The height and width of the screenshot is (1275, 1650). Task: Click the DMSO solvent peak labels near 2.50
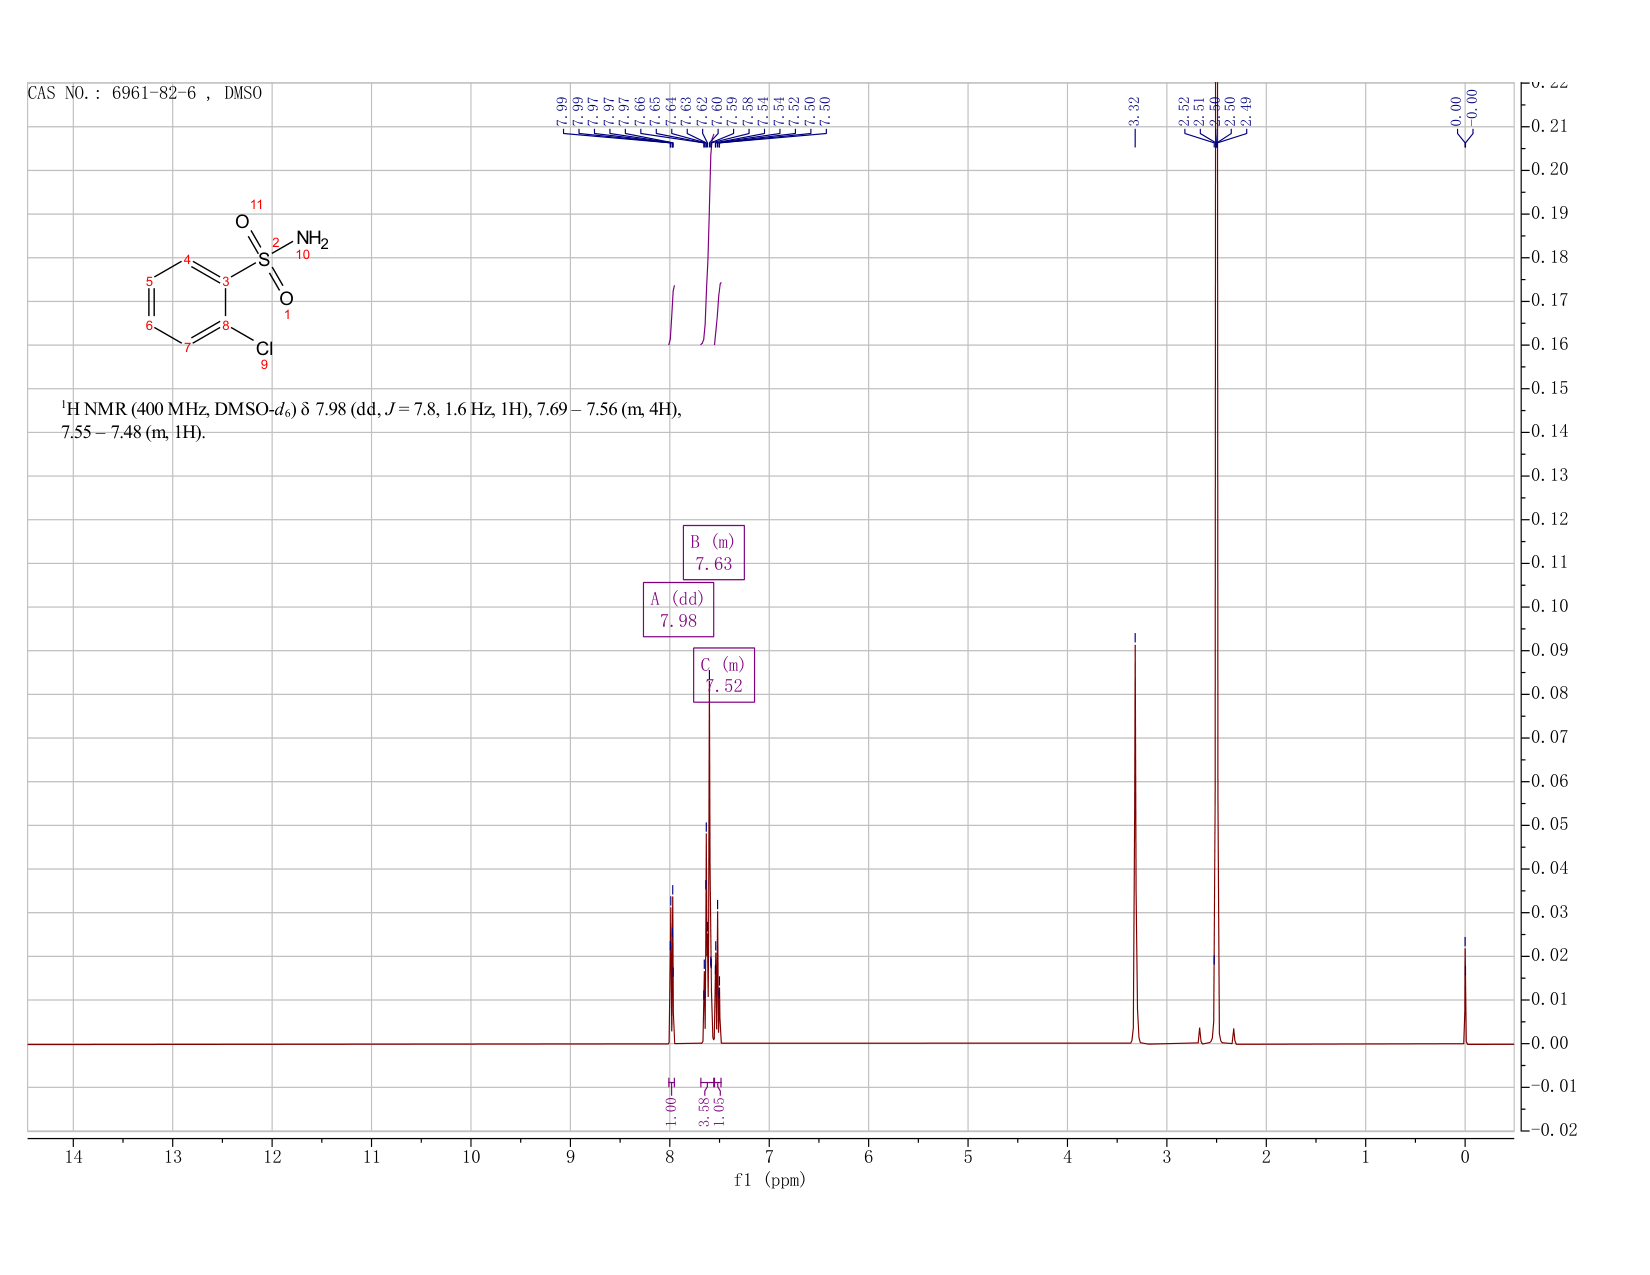[1215, 110]
